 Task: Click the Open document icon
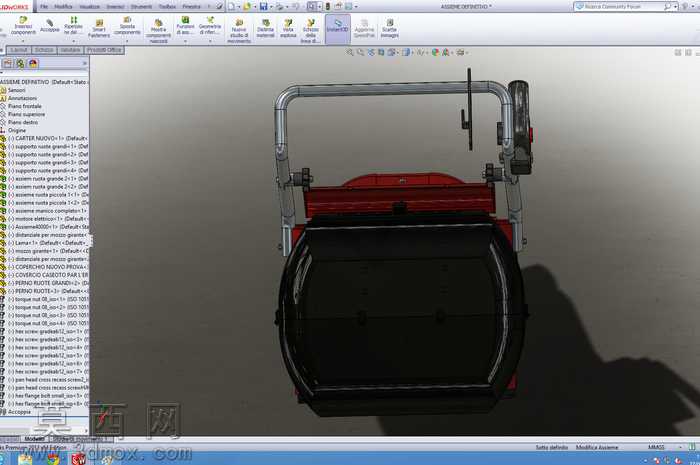pos(247,6)
